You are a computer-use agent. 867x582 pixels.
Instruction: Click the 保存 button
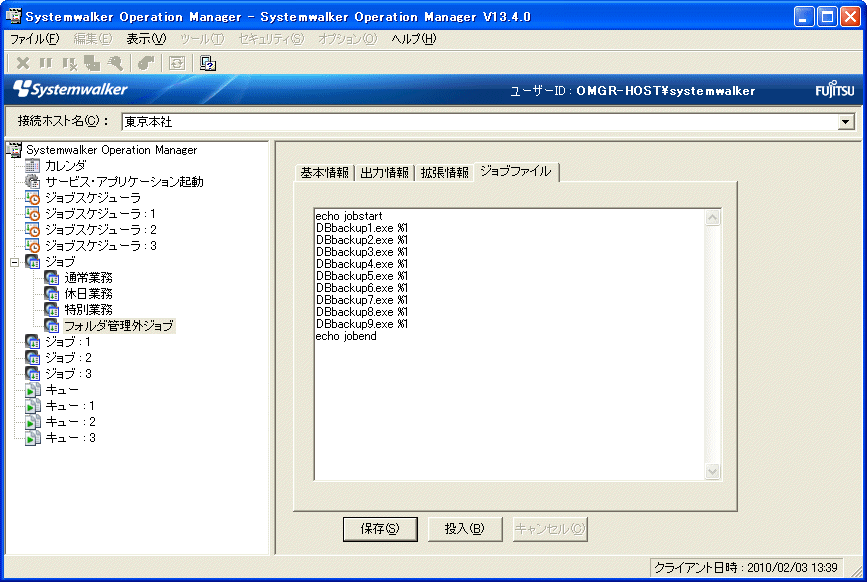pyautogui.click(x=379, y=529)
